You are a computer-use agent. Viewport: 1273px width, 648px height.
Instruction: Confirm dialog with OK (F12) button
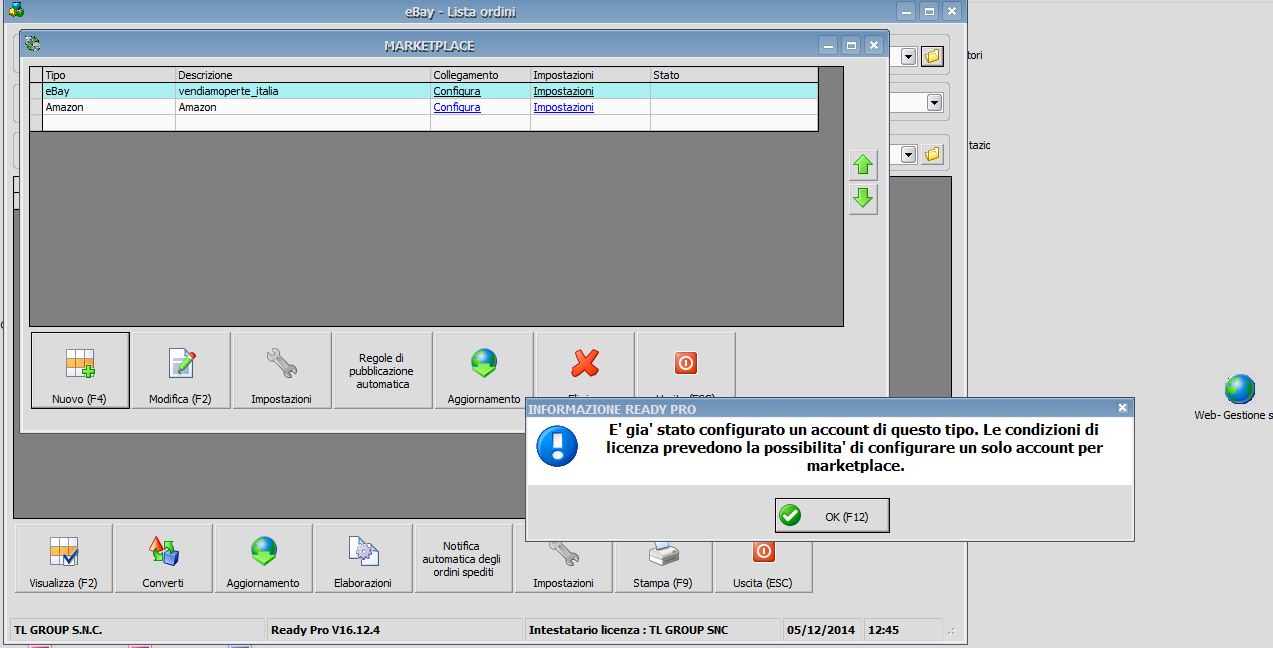point(832,516)
